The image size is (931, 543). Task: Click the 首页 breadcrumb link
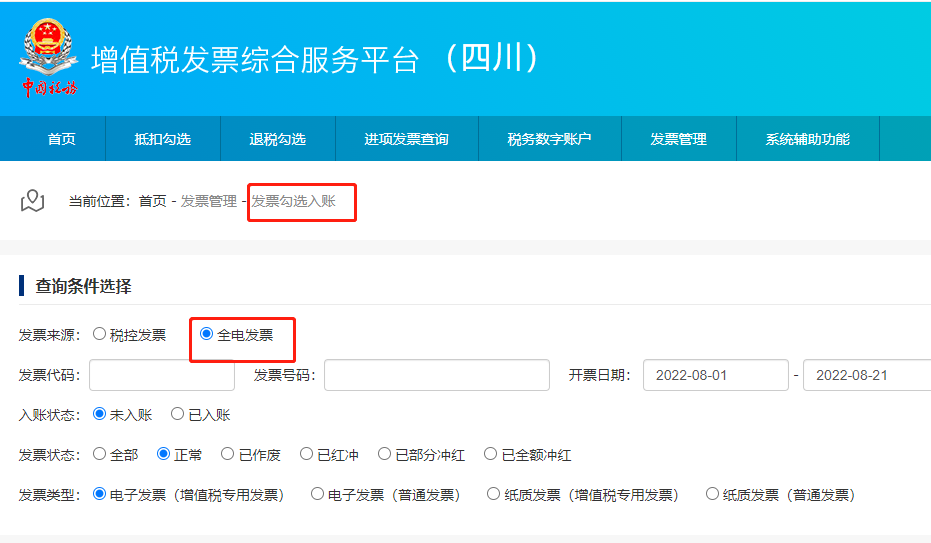pyautogui.click(x=153, y=201)
